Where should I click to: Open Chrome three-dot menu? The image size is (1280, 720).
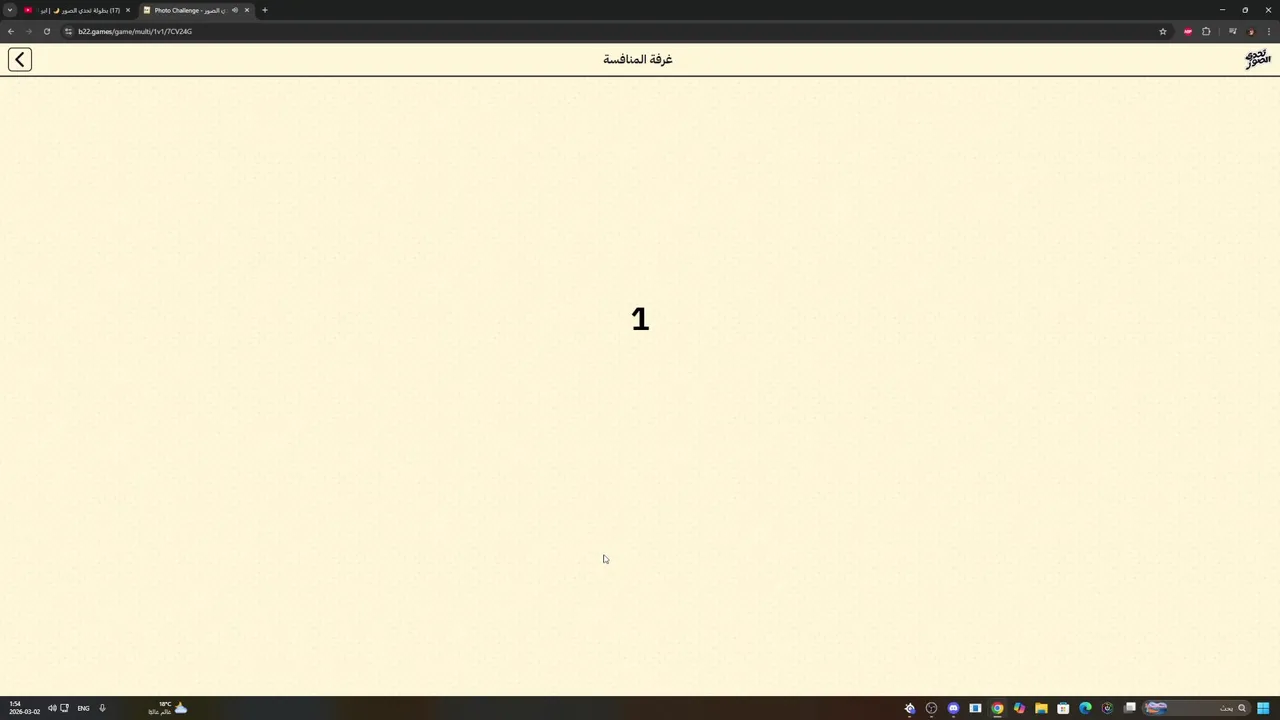(1268, 31)
